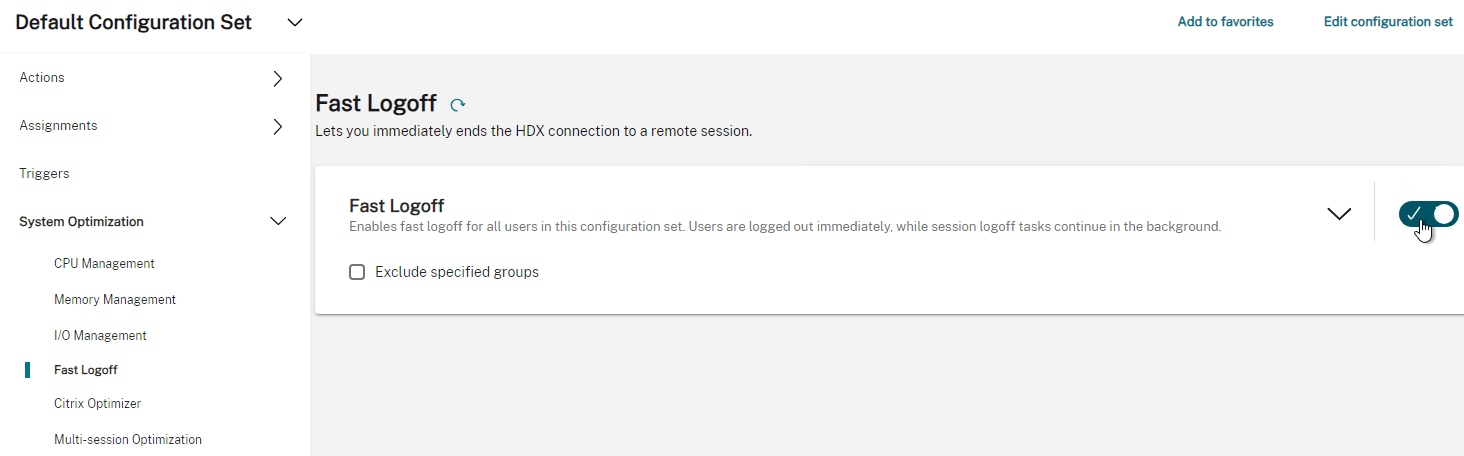Click the Actions menu label
1464x456 pixels.
click(42, 78)
